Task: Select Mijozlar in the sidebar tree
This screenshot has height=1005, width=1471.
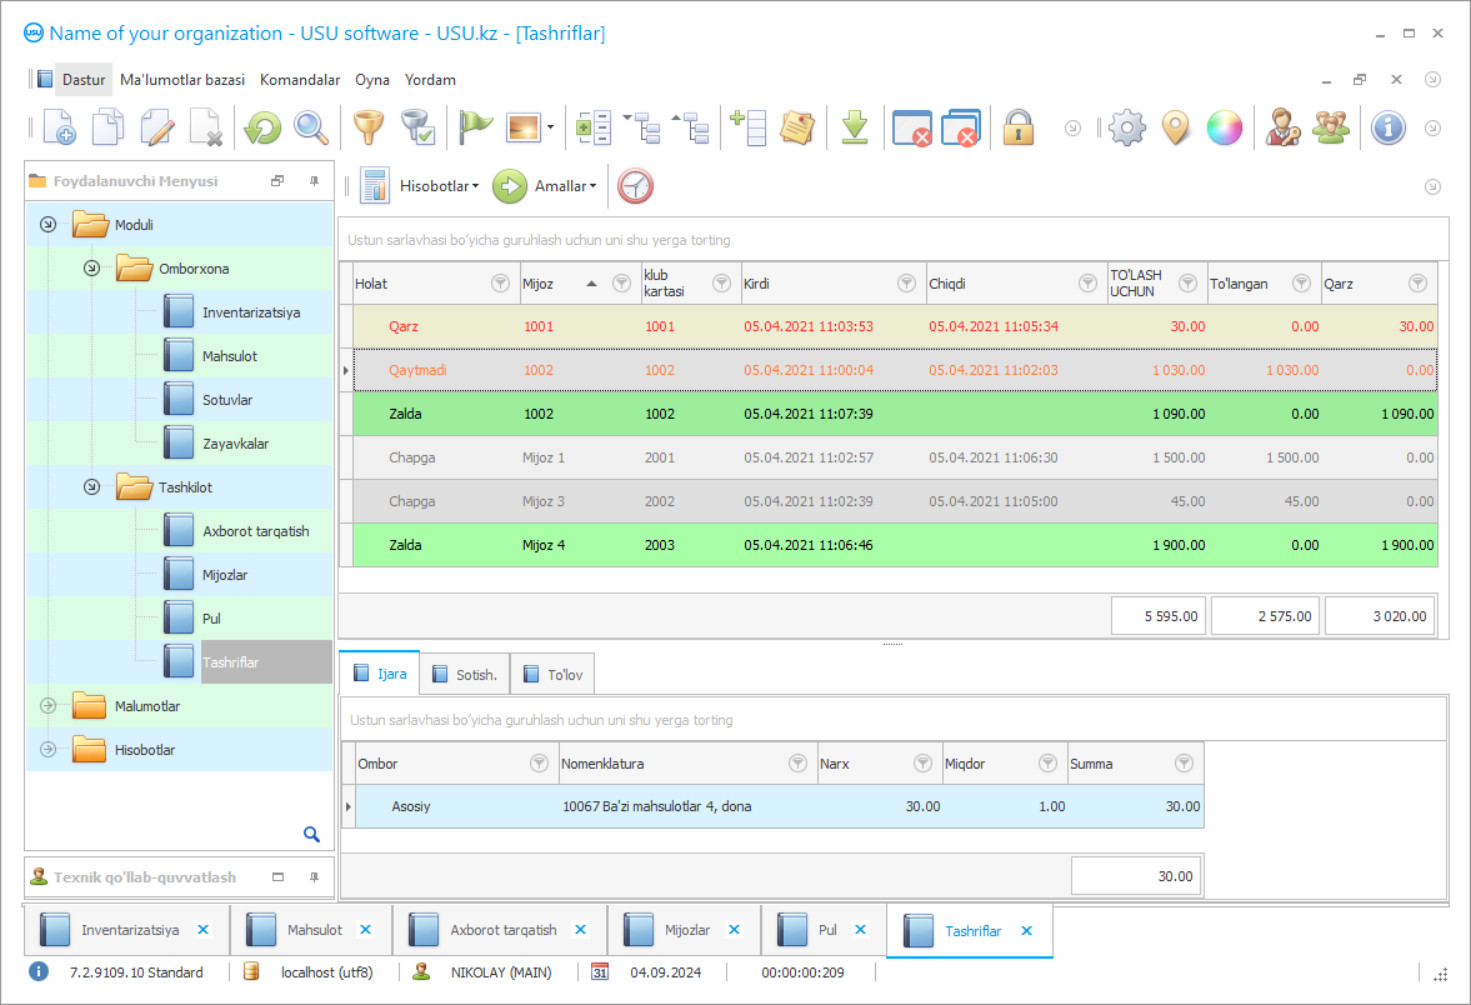Action: pos(225,575)
